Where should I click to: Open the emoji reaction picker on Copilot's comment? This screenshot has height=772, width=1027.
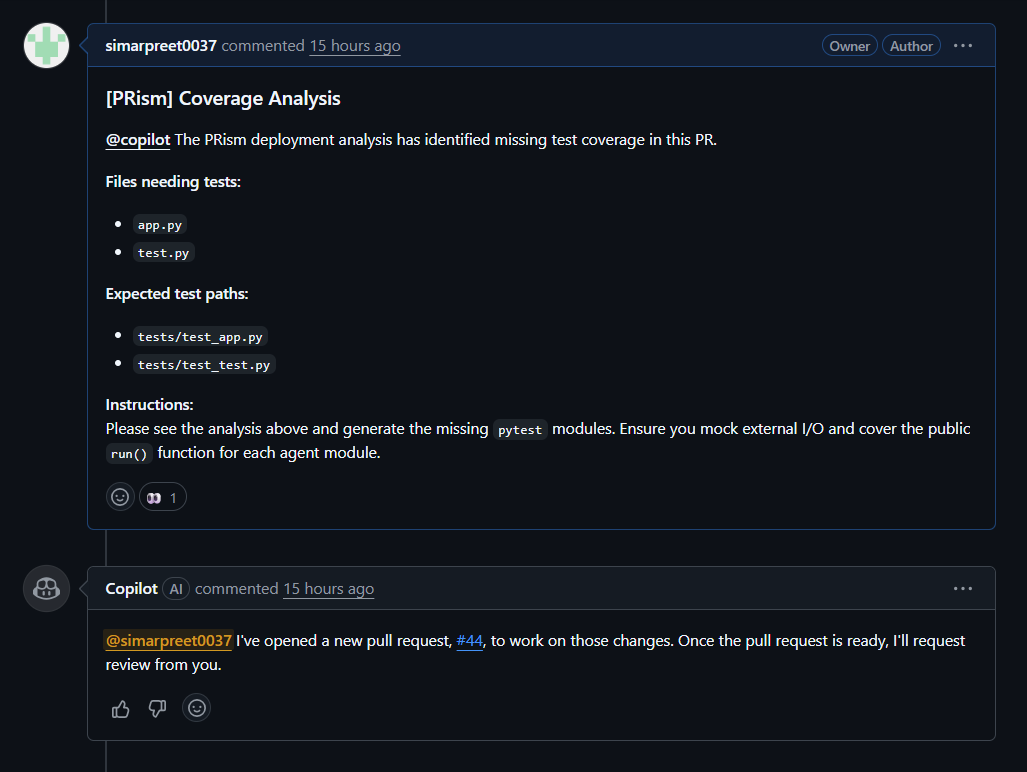196,708
